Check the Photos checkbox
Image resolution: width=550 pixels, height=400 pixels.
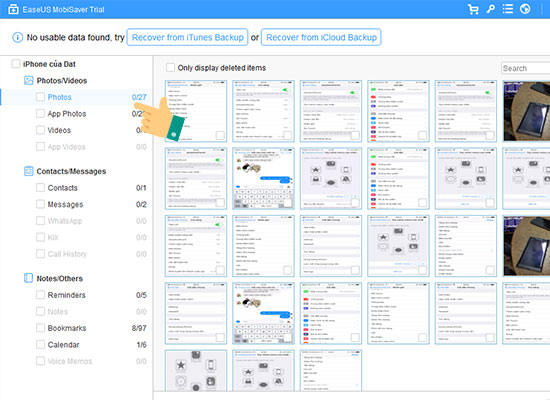click(40, 97)
